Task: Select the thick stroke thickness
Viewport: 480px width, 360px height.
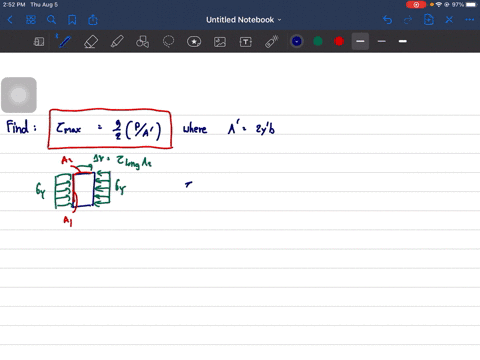Action: pyautogui.click(x=403, y=41)
